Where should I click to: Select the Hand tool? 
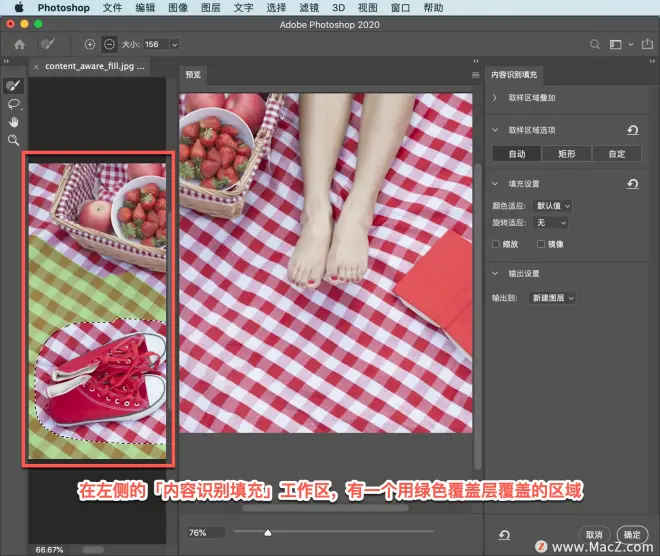click(x=13, y=122)
